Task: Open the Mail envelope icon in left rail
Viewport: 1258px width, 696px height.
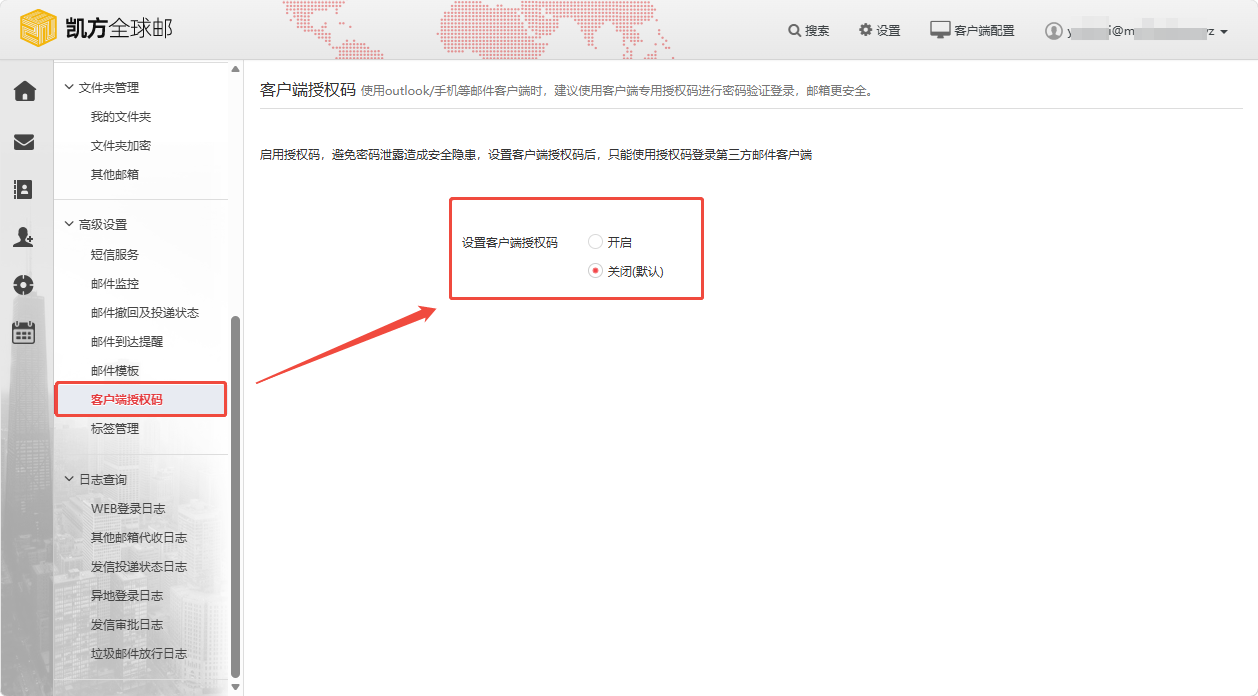Action: click(24, 142)
